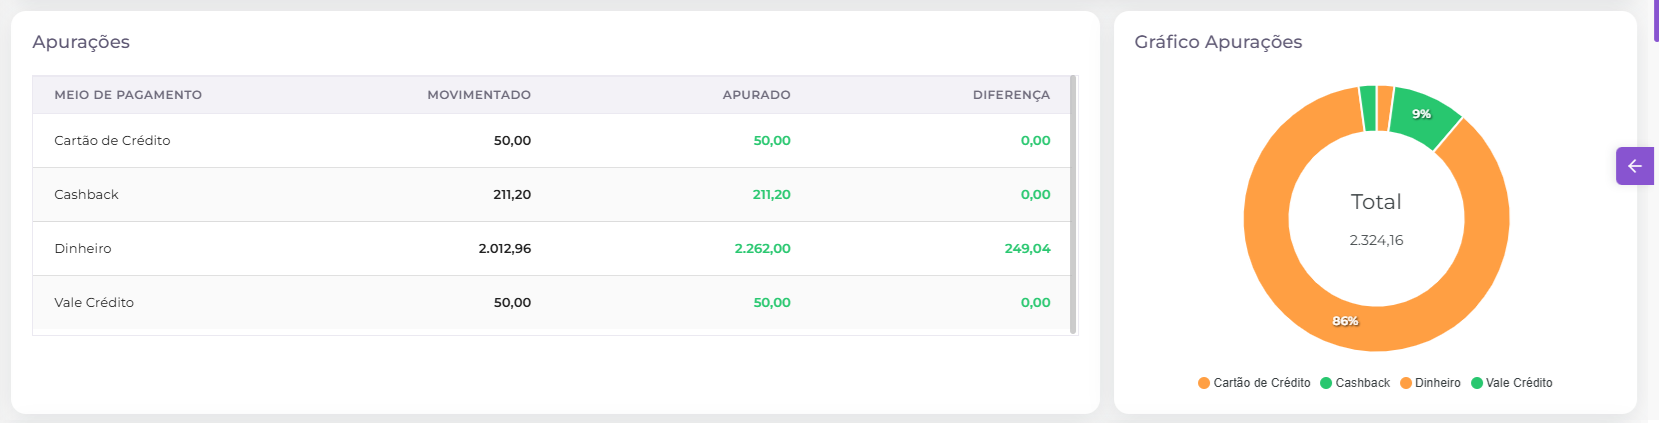Select the Dinheiro table row
The width and height of the screenshot is (1659, 423).
[x=551, y=249]
